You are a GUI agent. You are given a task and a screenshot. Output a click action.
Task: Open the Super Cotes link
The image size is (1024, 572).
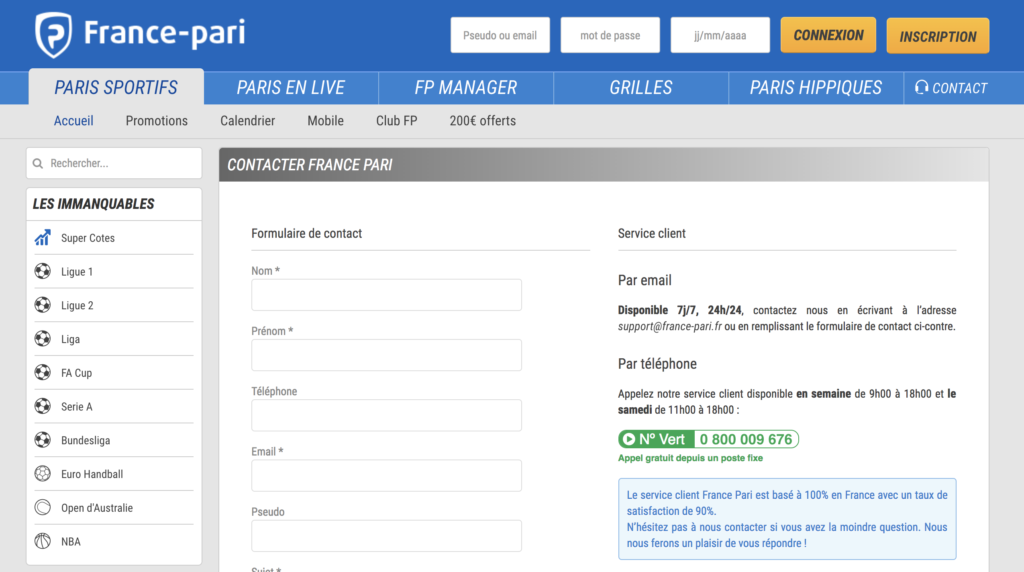pyautogui.click(x=88, y=238)
